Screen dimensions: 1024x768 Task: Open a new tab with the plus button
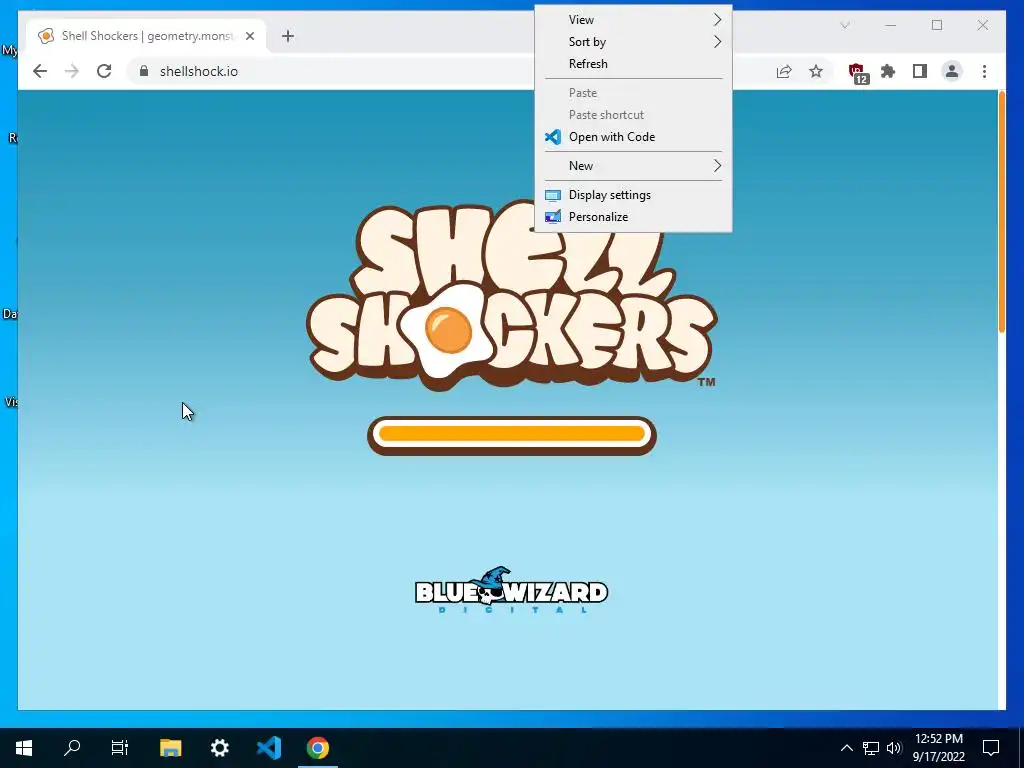[x=288, y=36]
